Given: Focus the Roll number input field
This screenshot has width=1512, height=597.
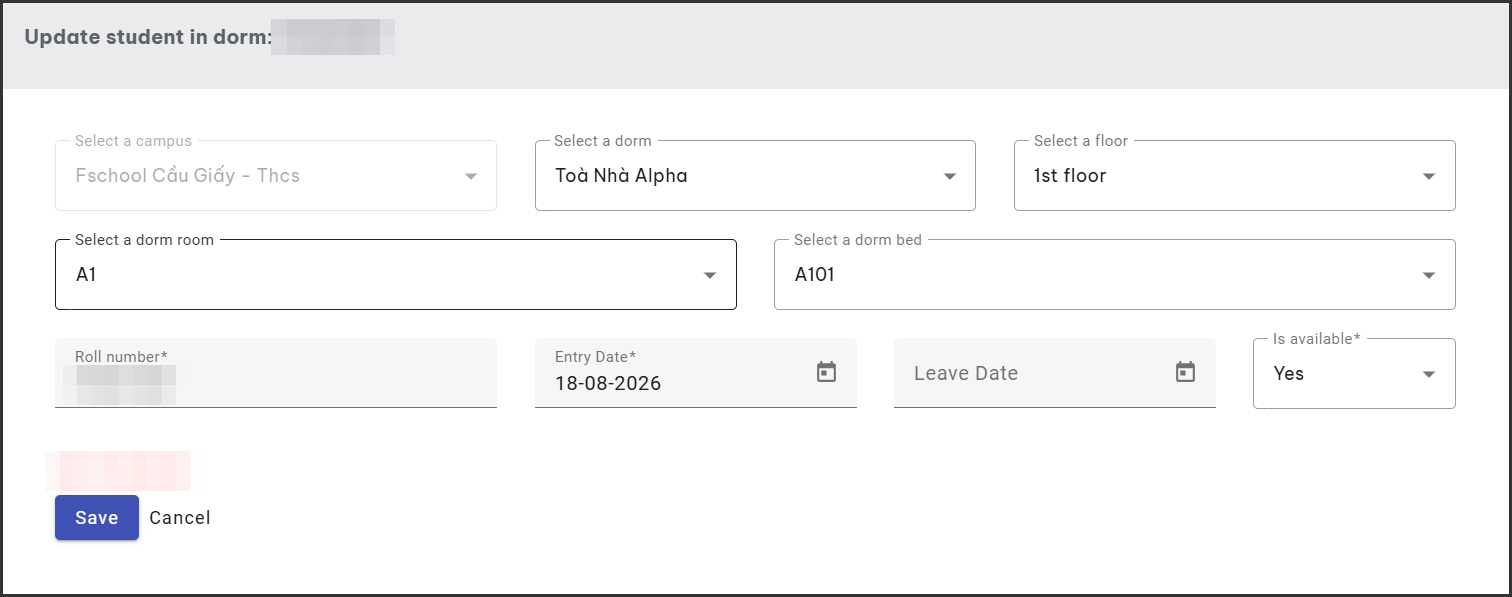Looking at the screenshot, I should coord(276,373).
